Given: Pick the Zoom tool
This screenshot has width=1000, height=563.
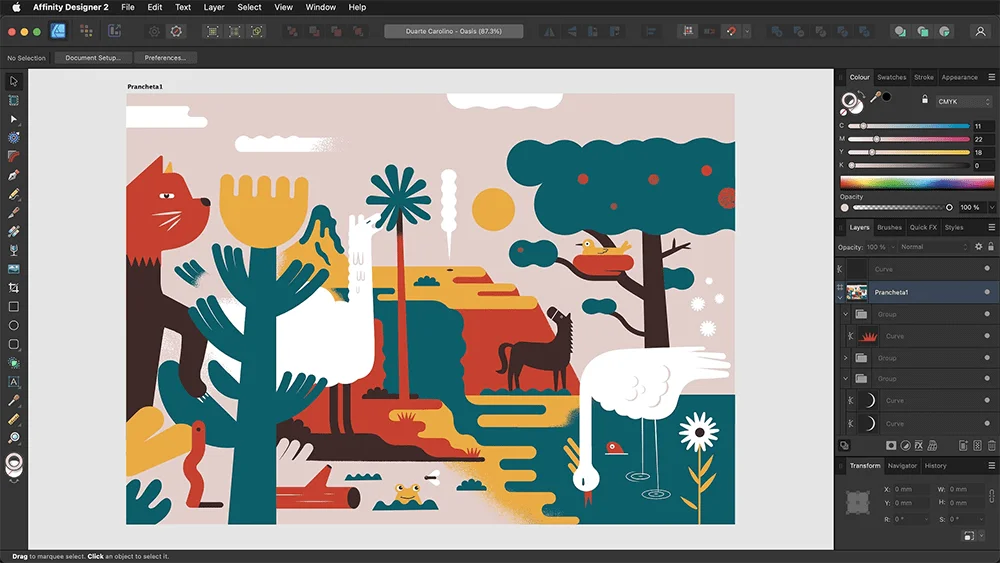Looking at the screenshot, I should (x=14, y=438).
